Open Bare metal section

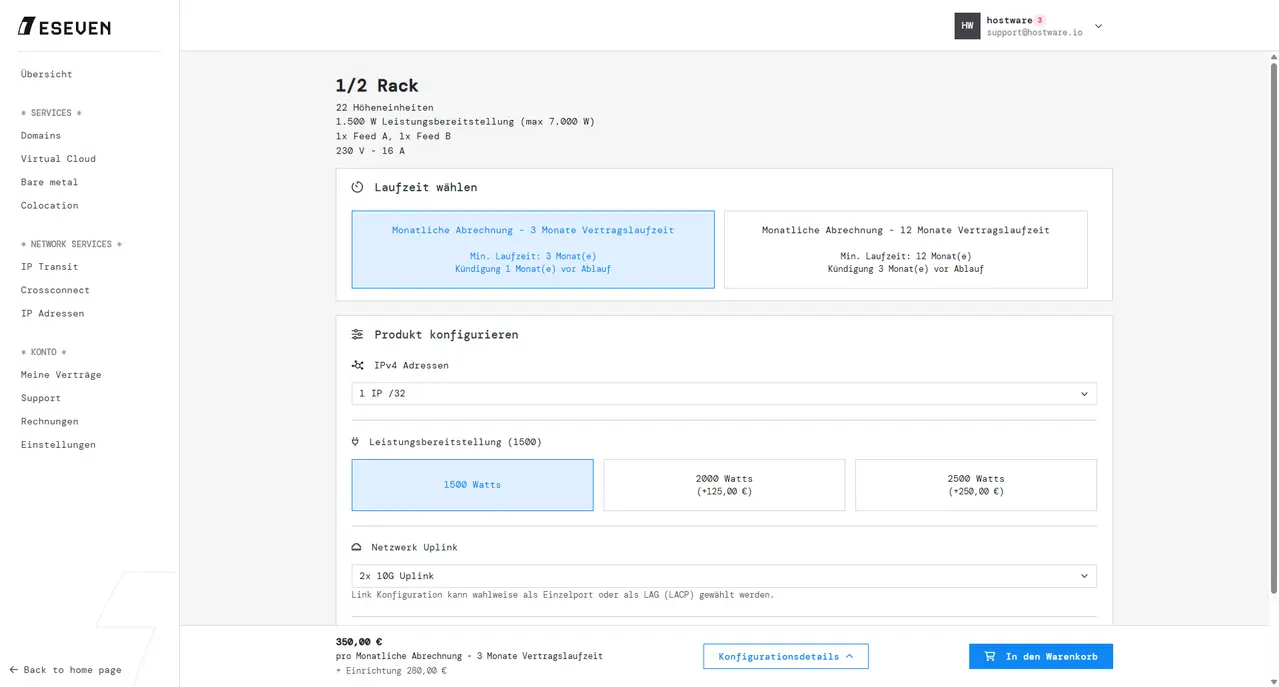point(49,182)
